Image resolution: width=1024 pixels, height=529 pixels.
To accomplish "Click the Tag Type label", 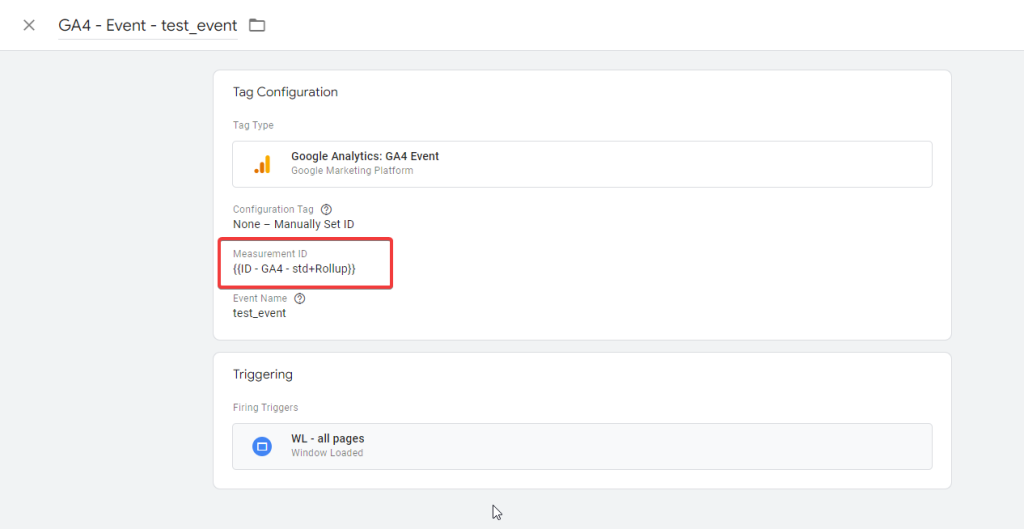I will point(253,125).
